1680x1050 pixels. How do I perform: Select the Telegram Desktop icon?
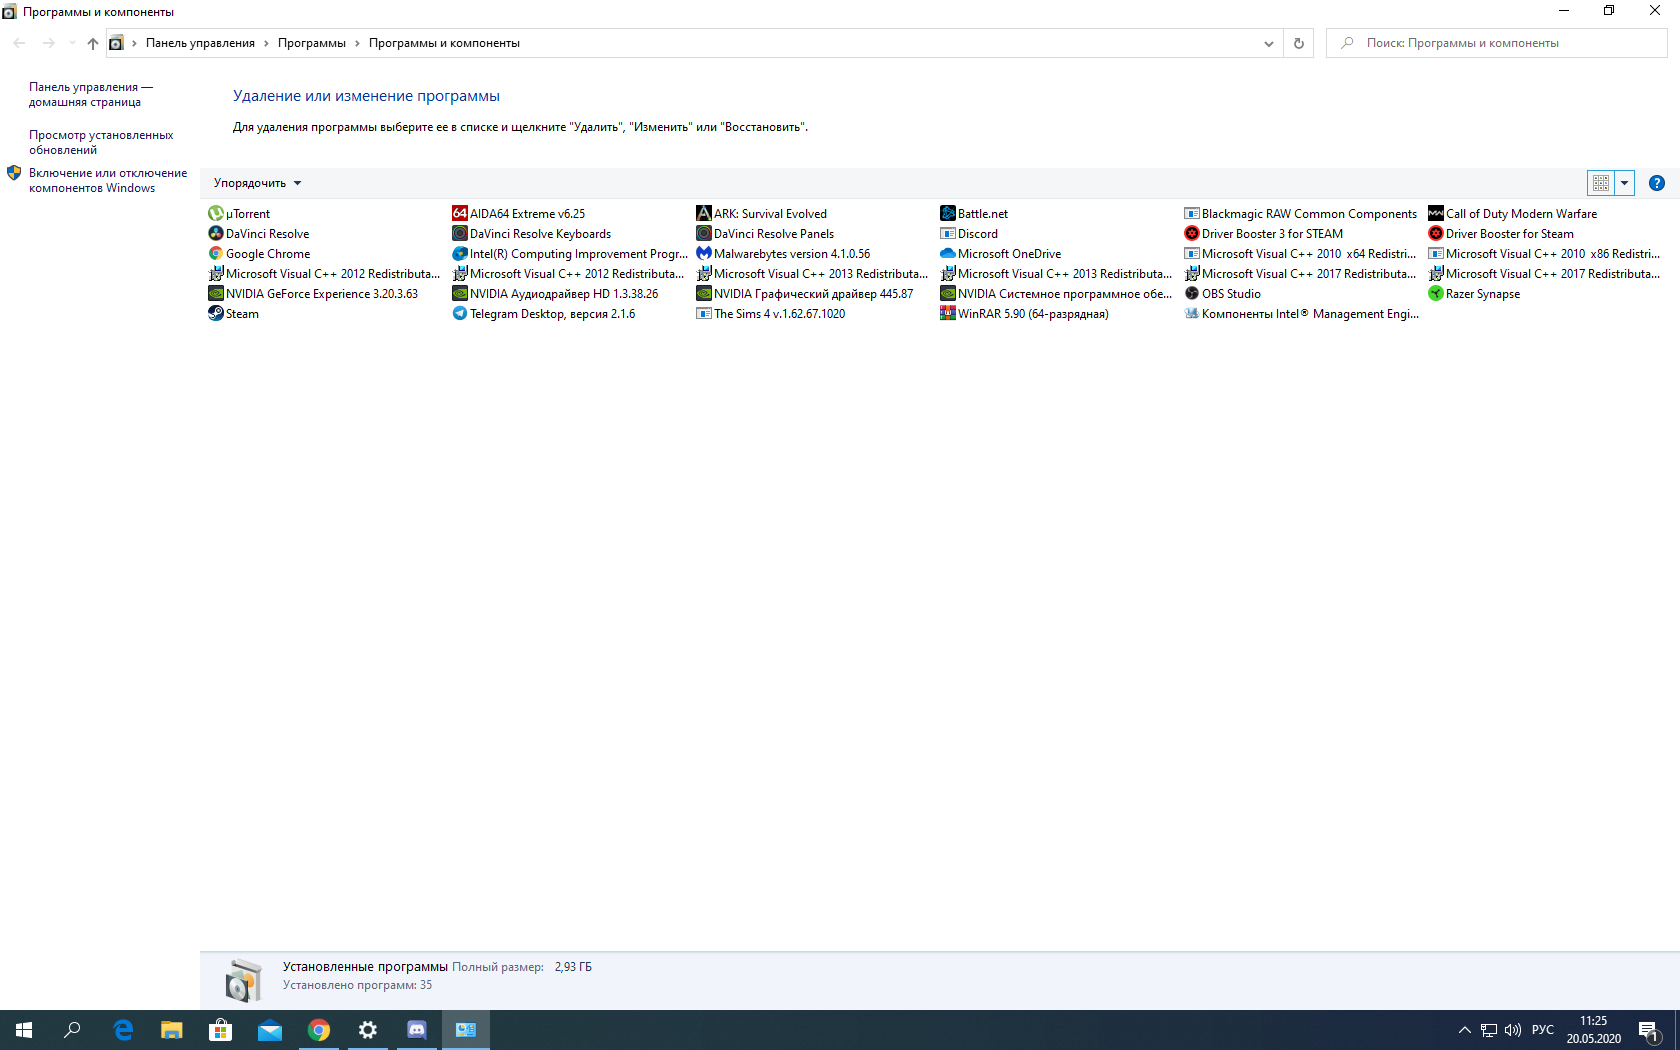[x=460, y=313]
